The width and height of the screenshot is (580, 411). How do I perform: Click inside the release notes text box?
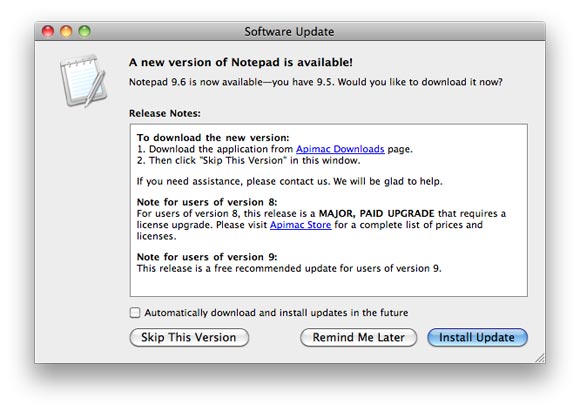tap(328, 210)
